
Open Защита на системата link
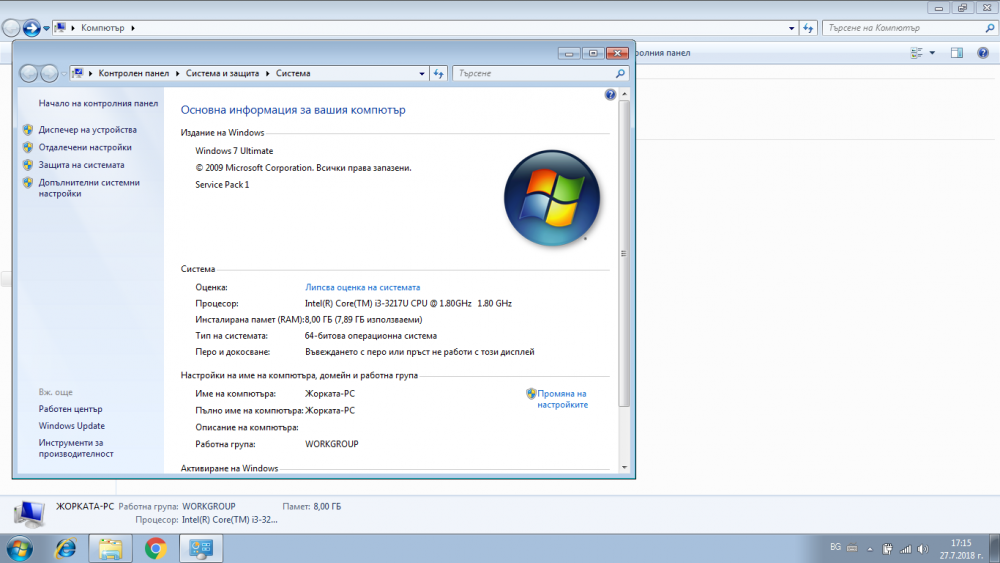pyautogui.click(x=81, y=165)
